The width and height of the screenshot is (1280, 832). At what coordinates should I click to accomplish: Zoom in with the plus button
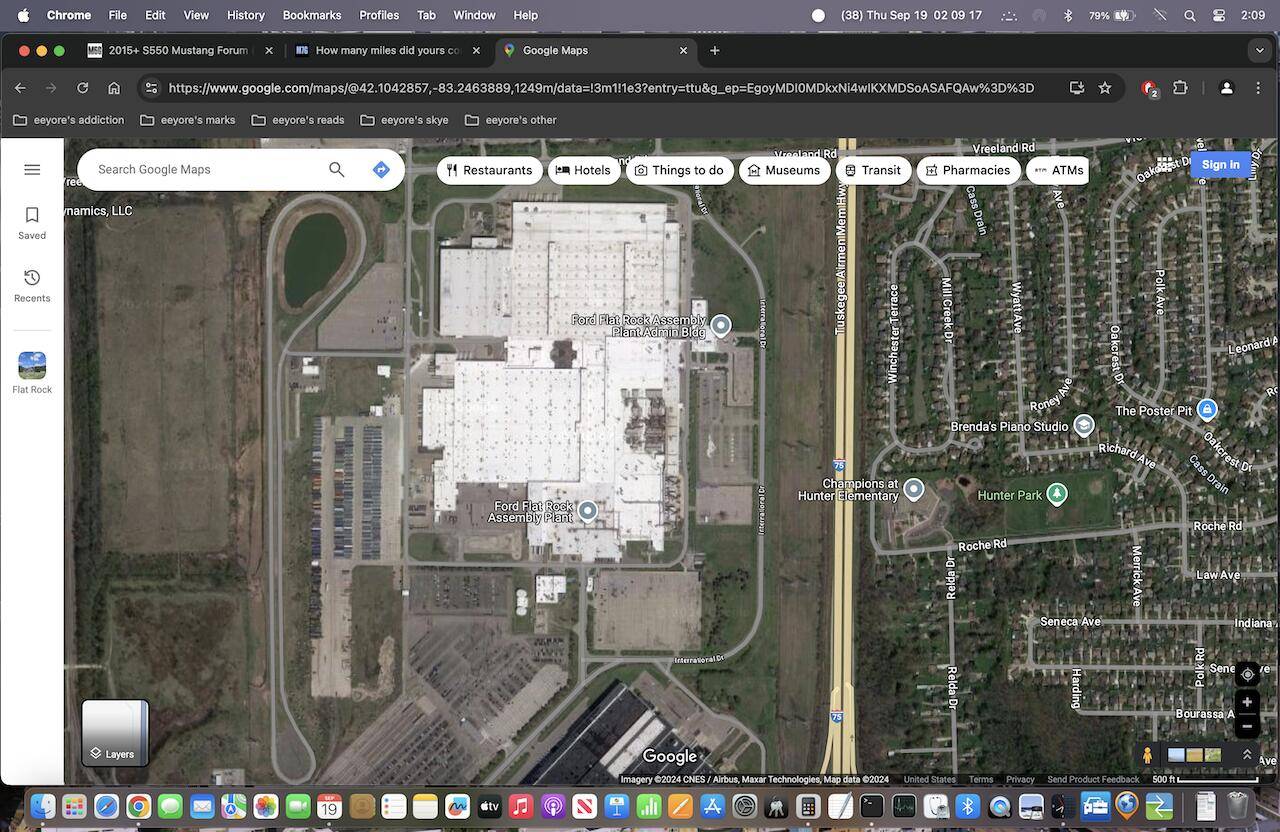tap(1246, 702)
